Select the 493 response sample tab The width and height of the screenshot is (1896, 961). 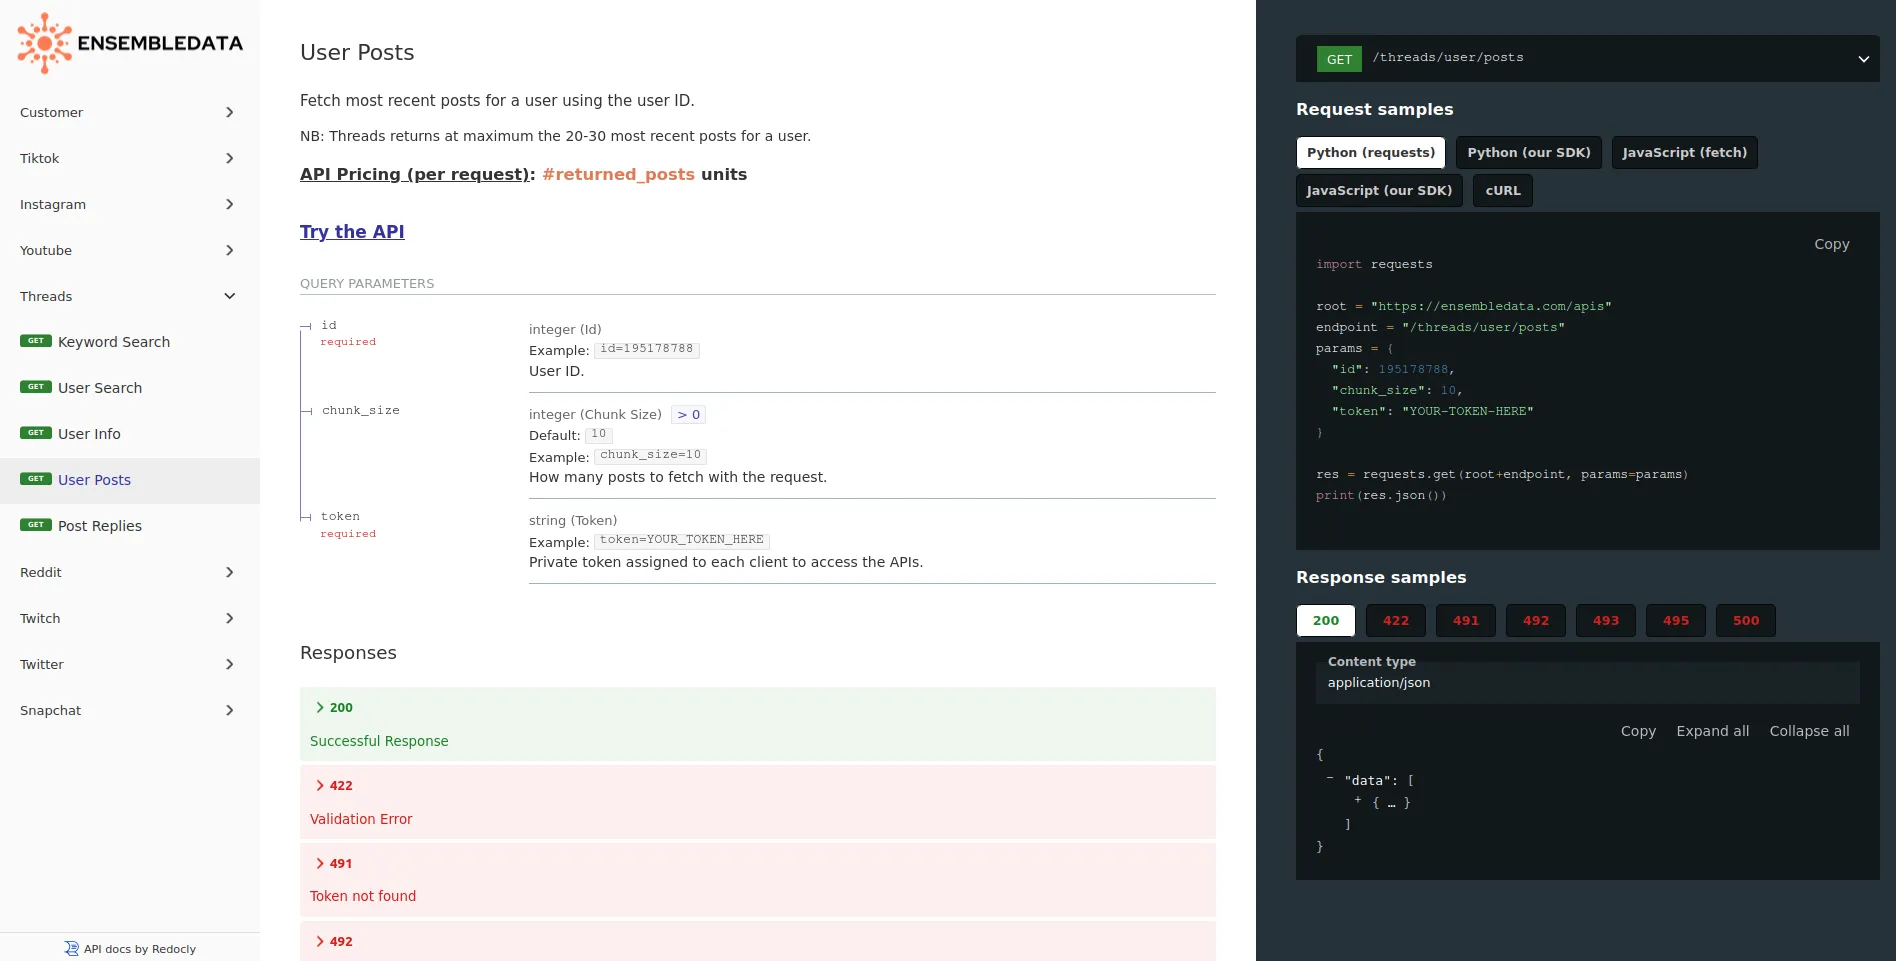coord(1606,620)
